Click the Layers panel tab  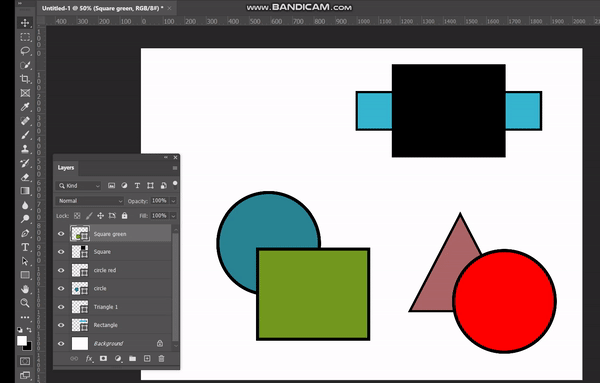tap(66, 168)
